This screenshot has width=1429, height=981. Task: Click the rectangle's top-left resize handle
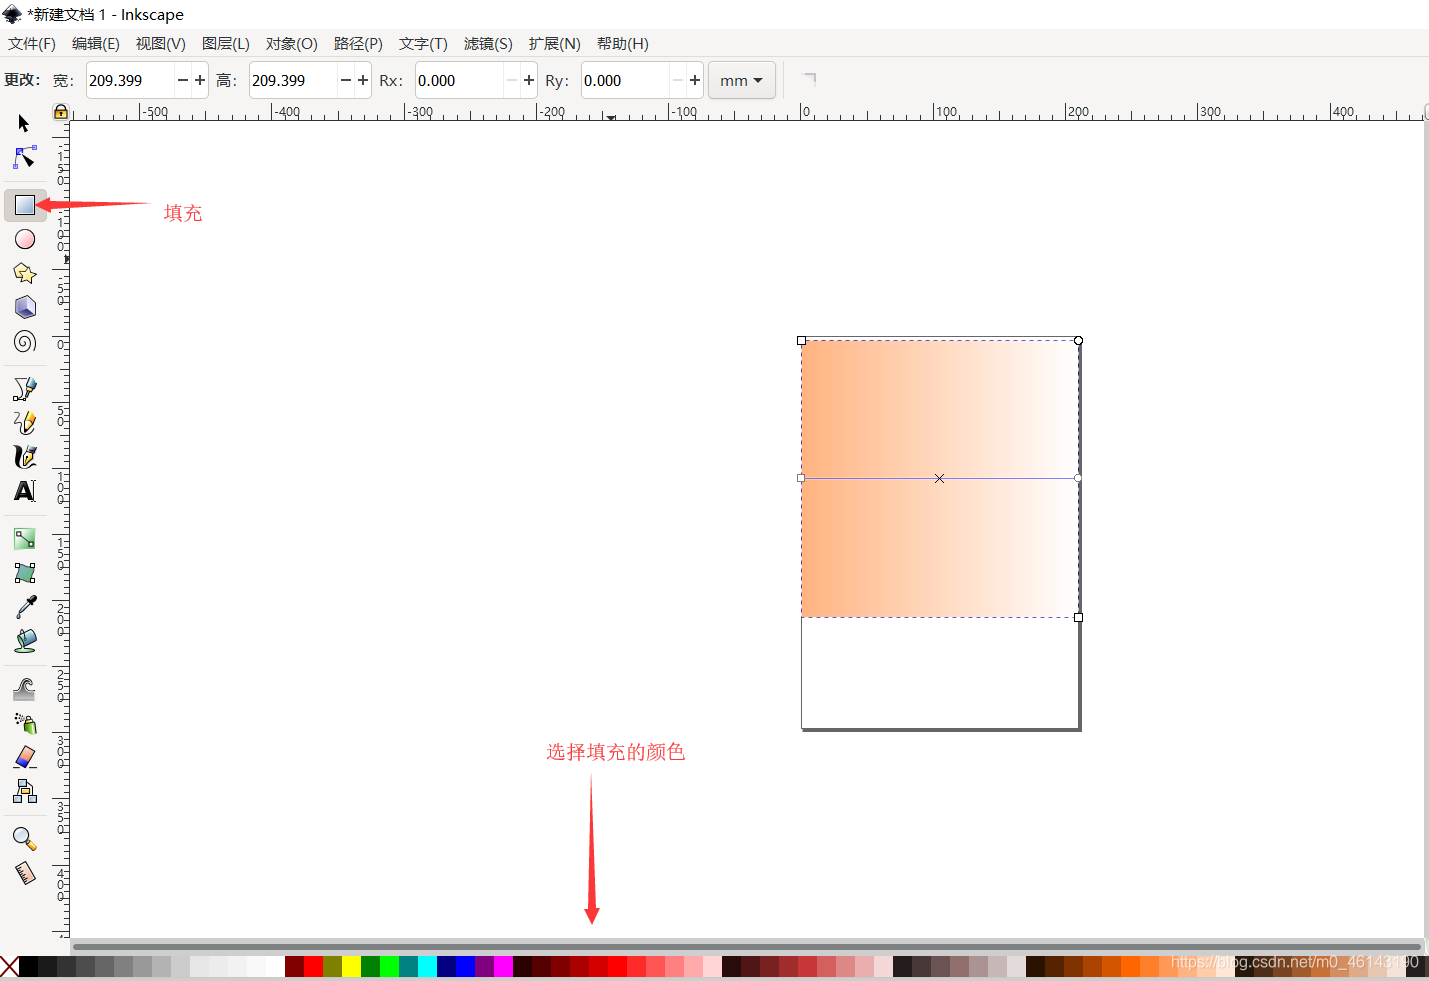point(801,340)
